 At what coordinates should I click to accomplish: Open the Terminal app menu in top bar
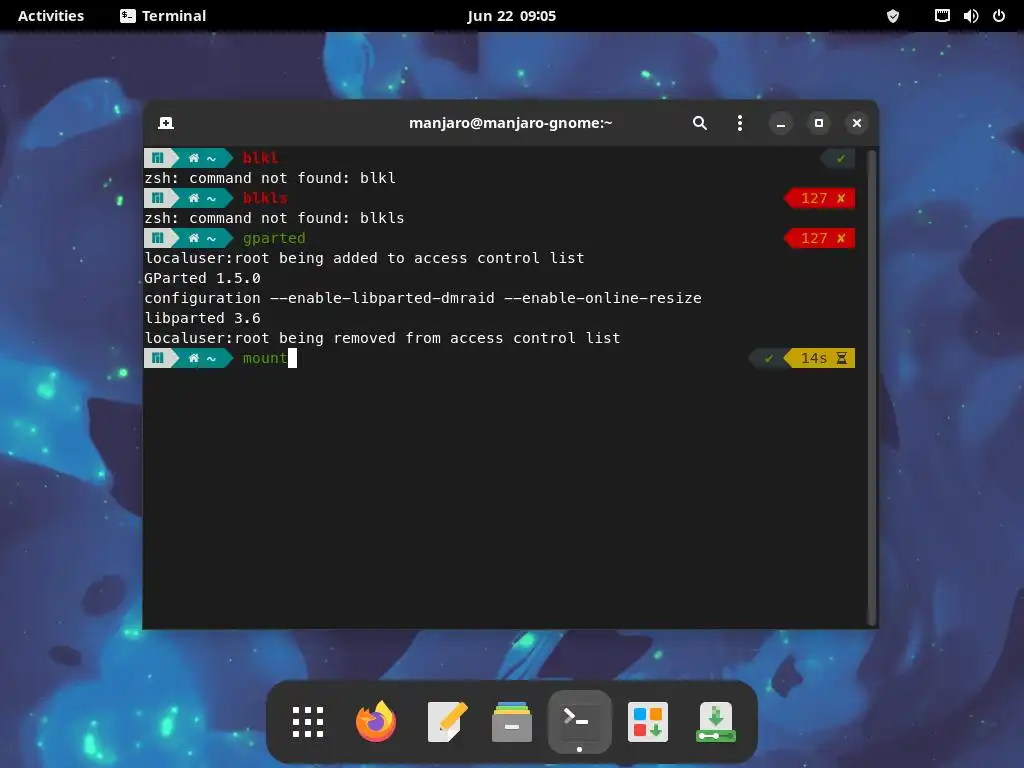163,16
